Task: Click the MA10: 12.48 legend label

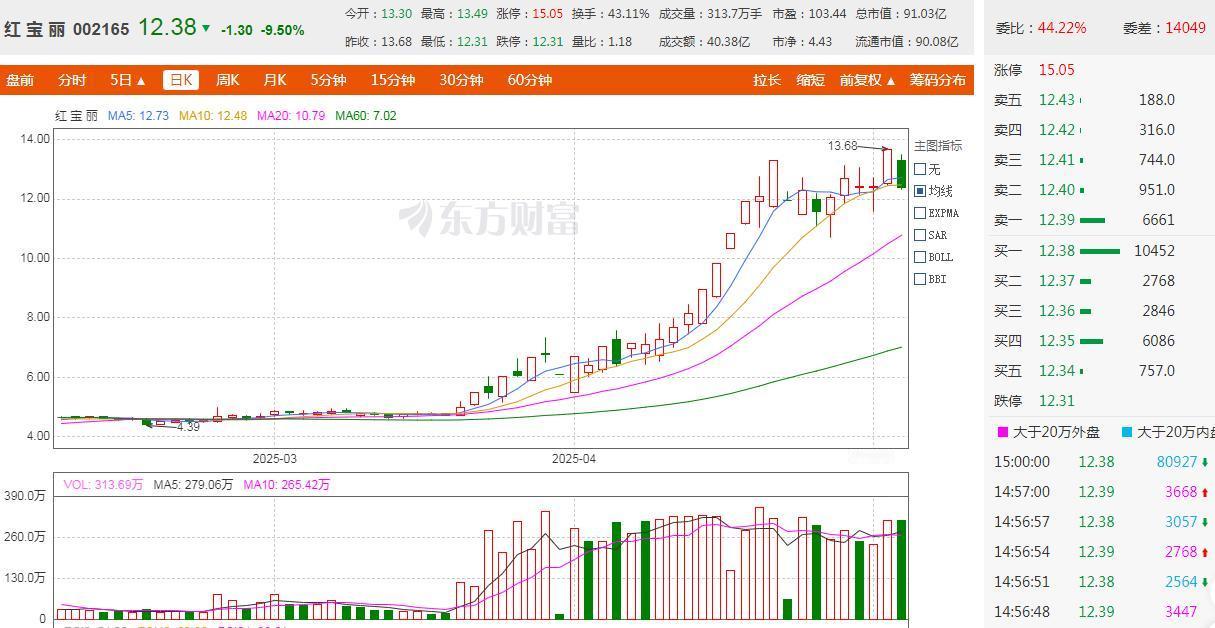Action: click(213, 116)
